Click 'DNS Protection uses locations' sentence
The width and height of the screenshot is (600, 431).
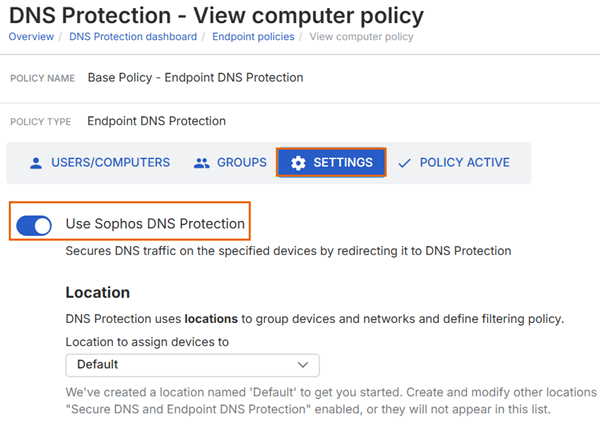pyautogui.click(x=315, y=319)
